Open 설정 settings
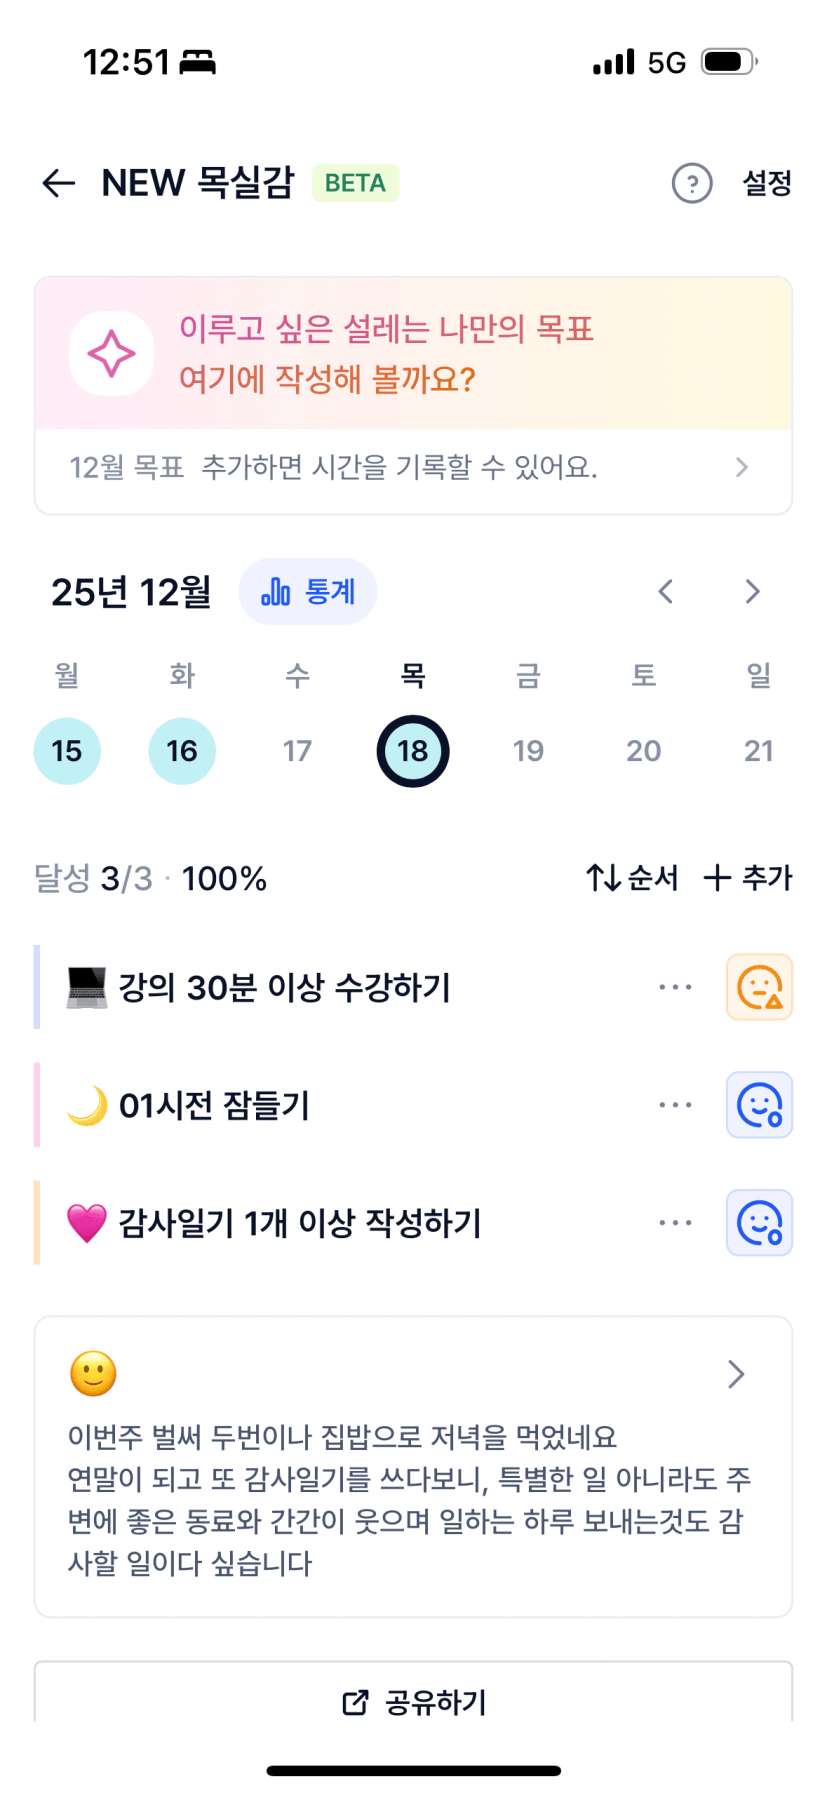The height and width of the screenshot is (1793, 827). tap(767, 183)
